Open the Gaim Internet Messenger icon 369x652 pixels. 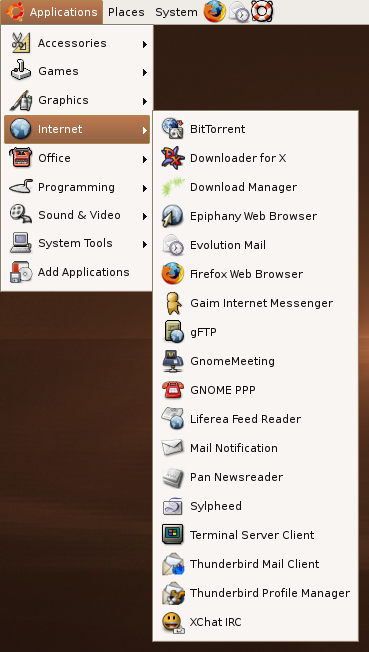173,303
